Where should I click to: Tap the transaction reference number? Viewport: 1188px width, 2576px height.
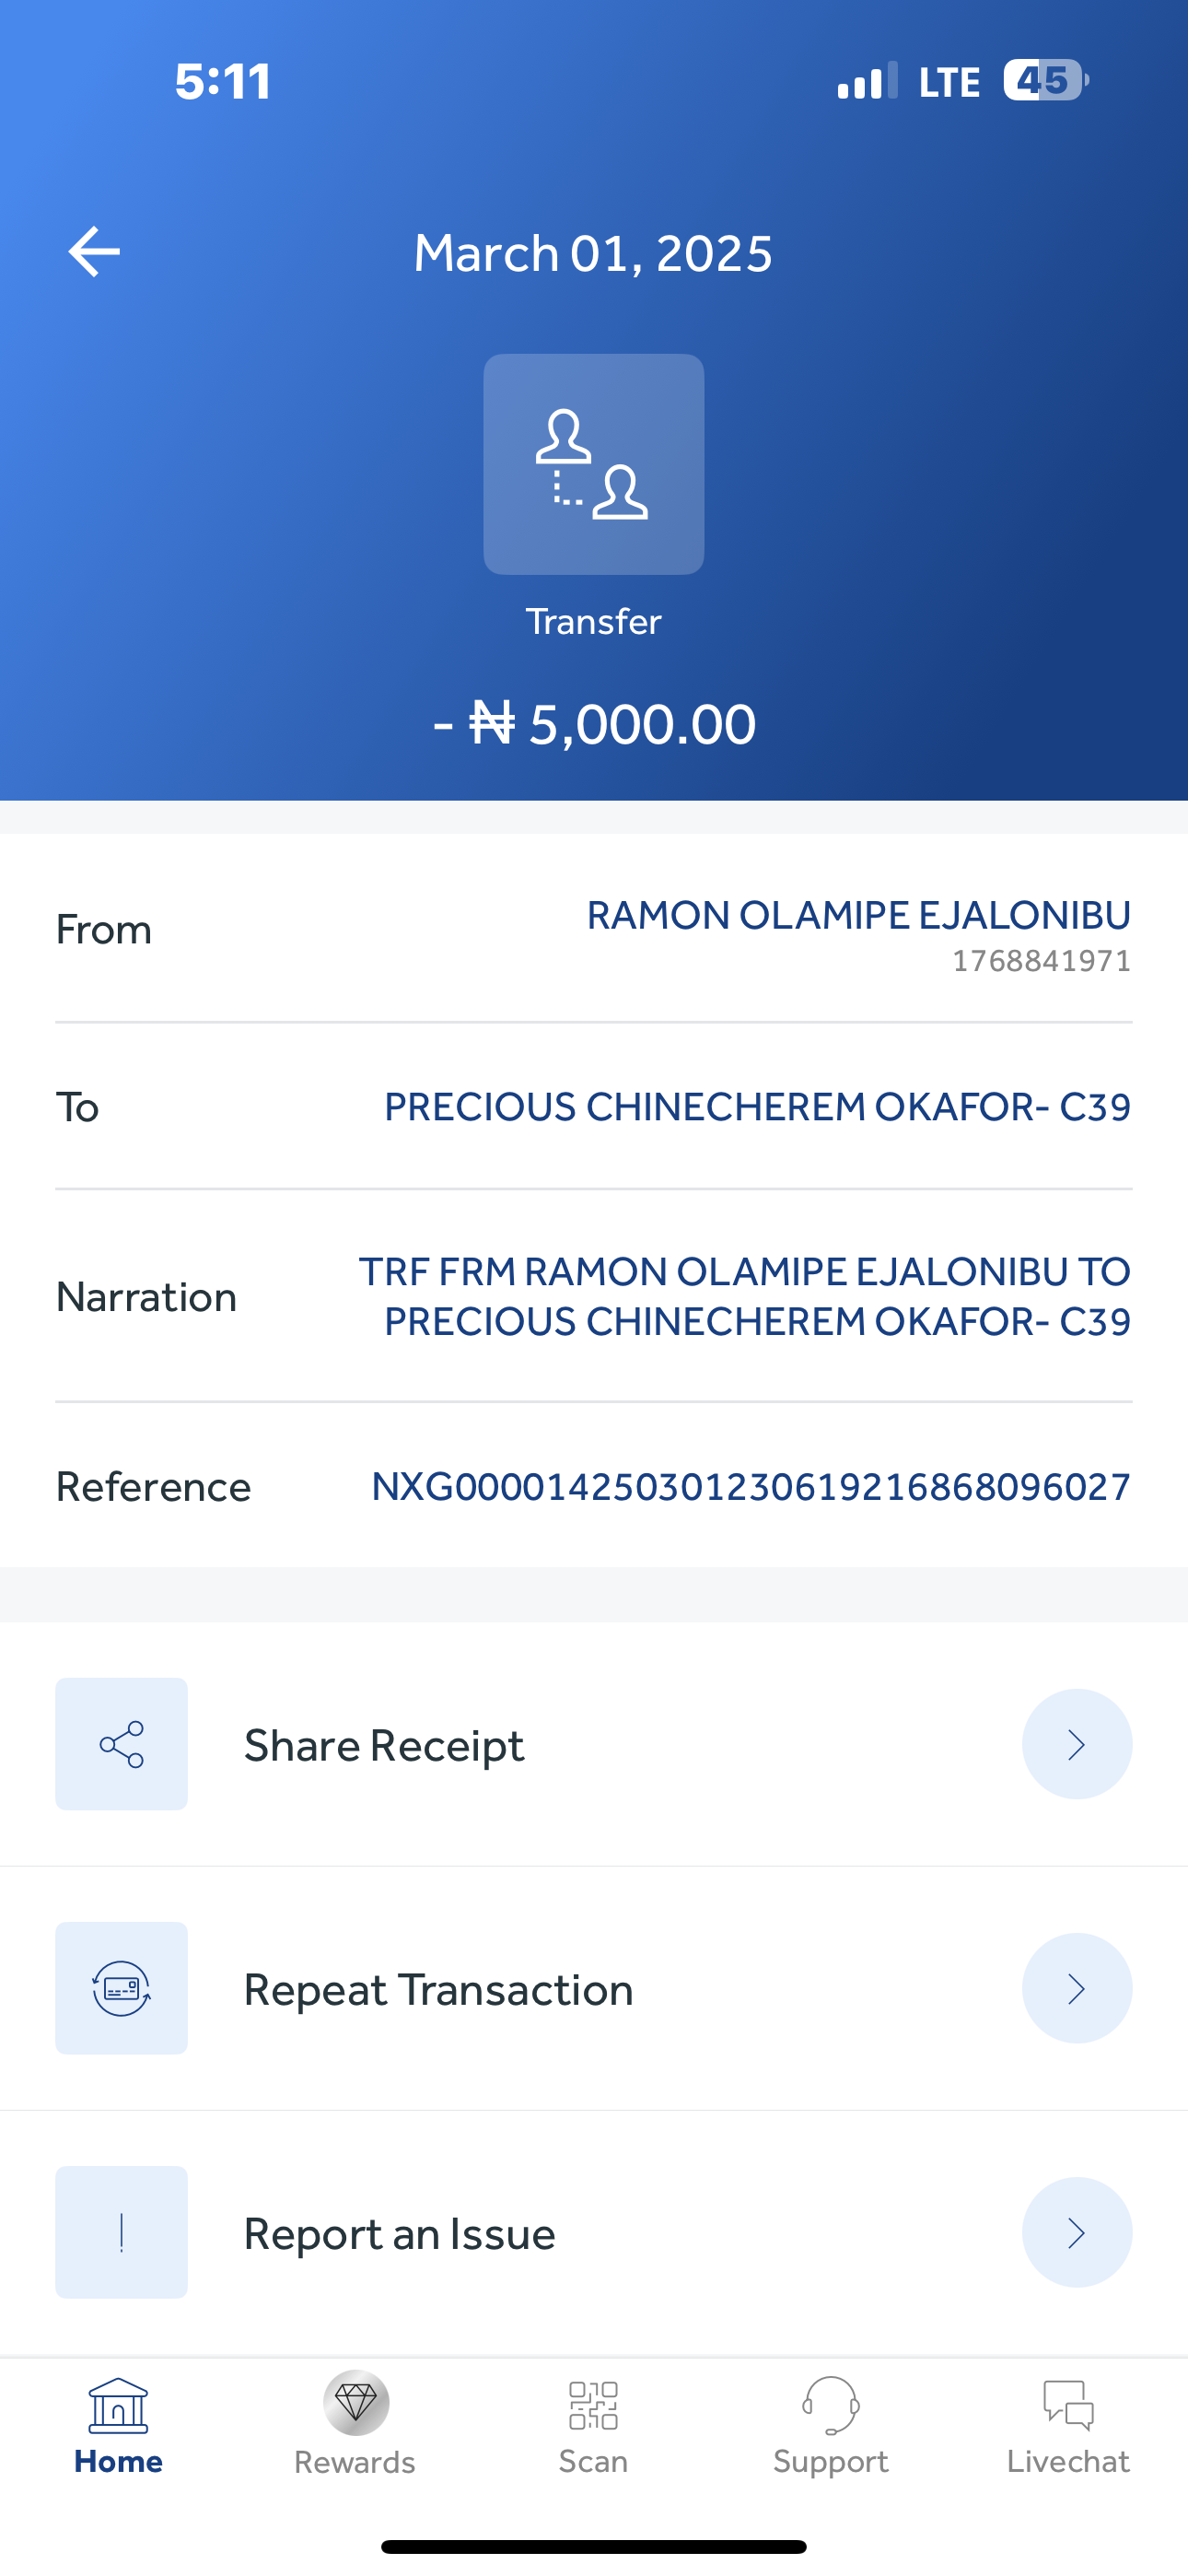tap(750, 1487)
